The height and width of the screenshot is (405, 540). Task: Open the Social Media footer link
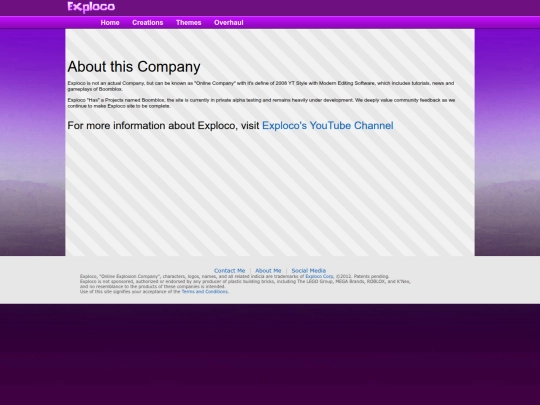pyautogui.click(x=309, y=271)
